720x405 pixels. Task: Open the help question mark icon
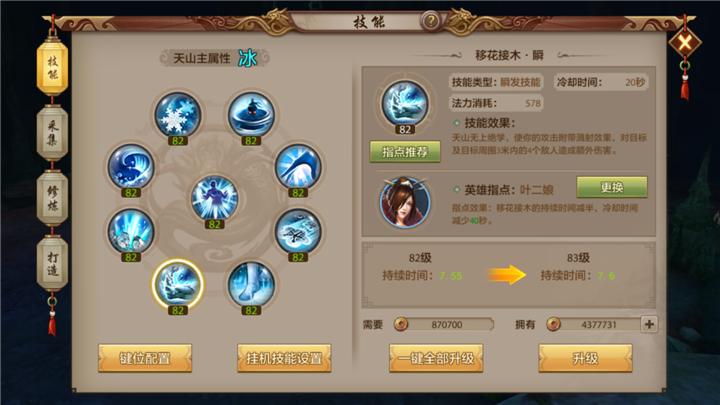pyautogui.click(x=431, y=21)
